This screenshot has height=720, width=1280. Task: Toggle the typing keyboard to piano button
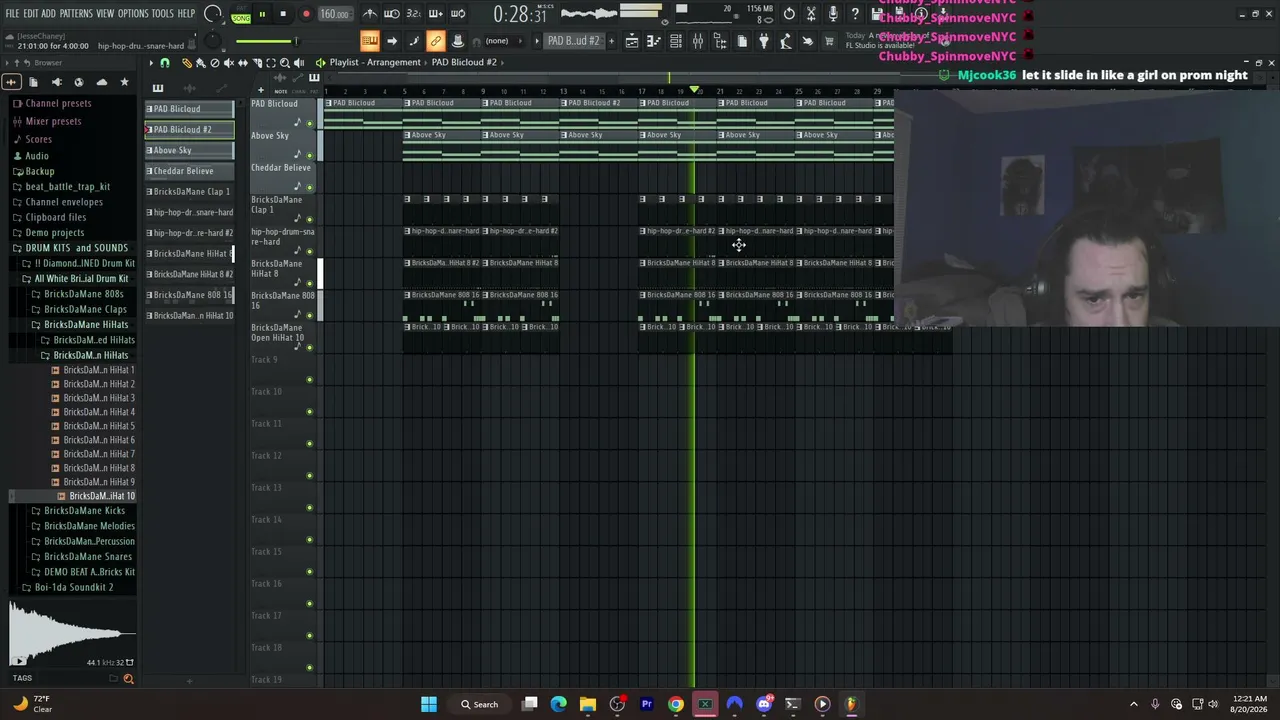pyautogui.click(x=370, y=41)
